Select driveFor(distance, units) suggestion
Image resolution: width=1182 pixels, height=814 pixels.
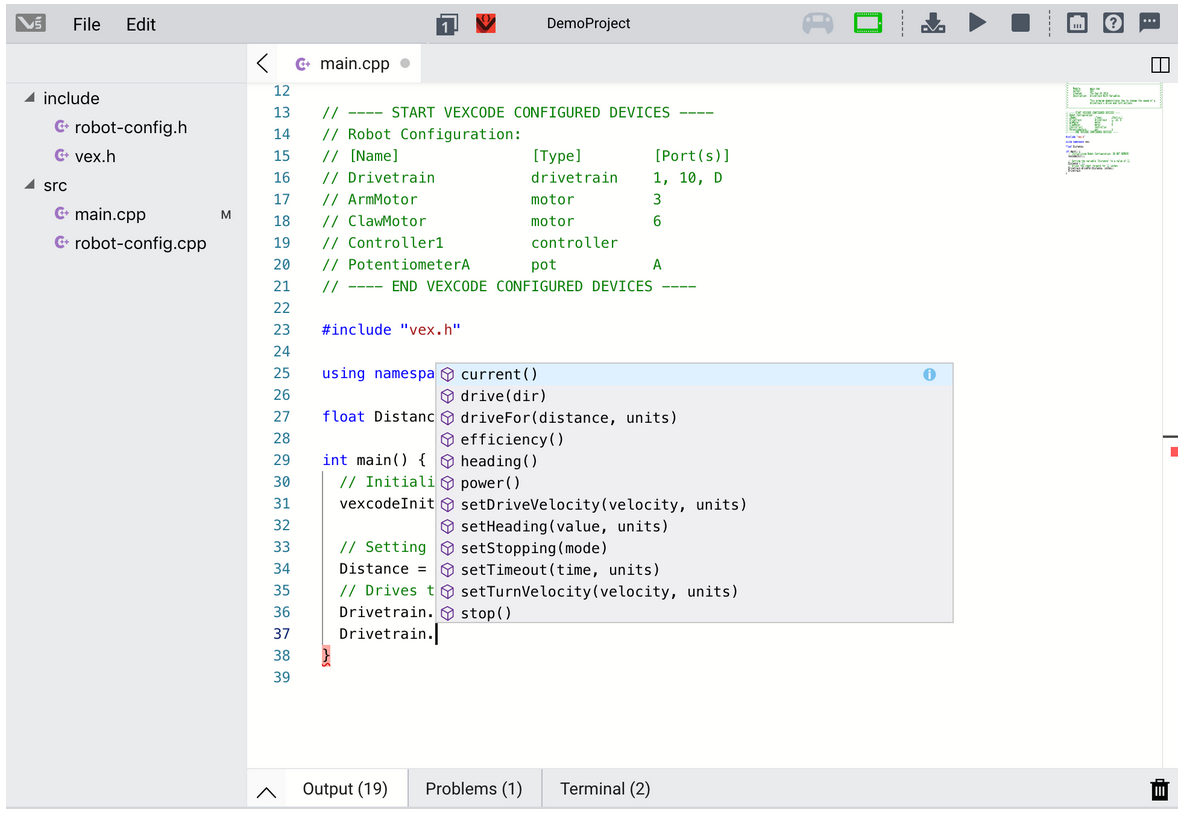pos(568,418)
